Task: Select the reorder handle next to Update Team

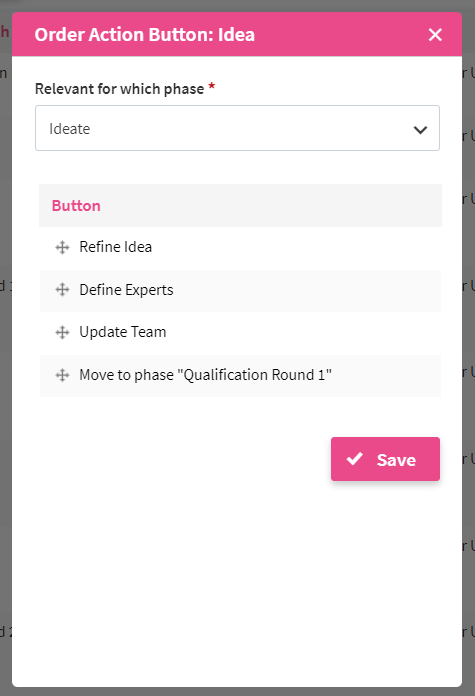Action: (x=62, y=332)
